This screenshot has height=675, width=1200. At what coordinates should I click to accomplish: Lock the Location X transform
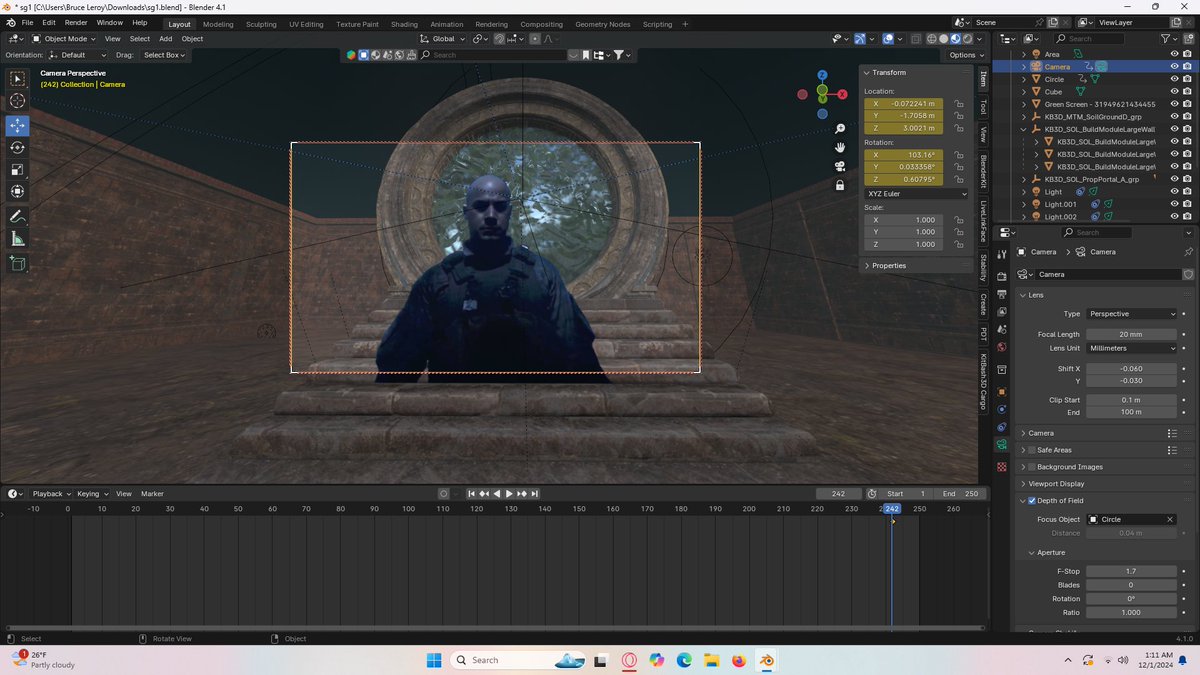958,103
